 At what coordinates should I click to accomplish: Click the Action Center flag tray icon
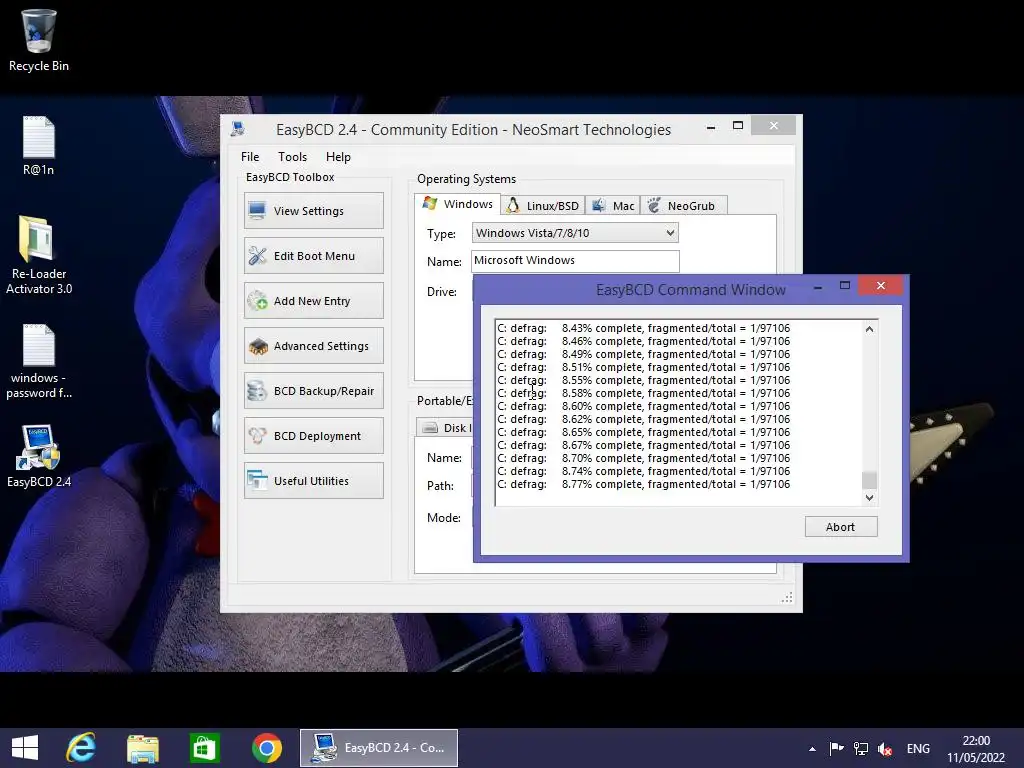coord(837,748)
